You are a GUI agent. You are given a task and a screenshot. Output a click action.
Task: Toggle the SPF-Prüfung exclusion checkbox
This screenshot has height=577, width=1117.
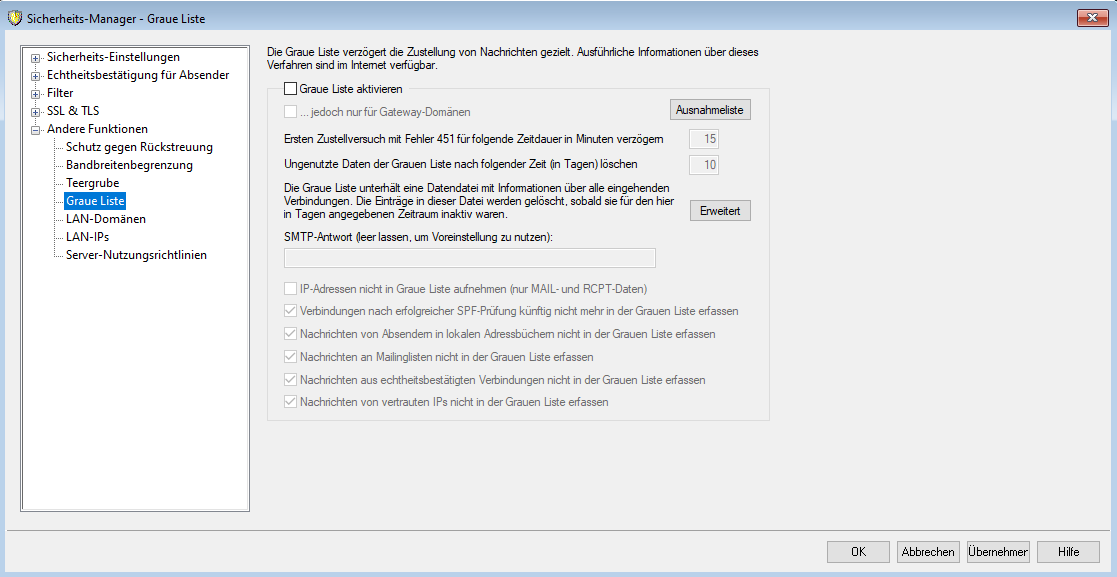coord(291,311)
